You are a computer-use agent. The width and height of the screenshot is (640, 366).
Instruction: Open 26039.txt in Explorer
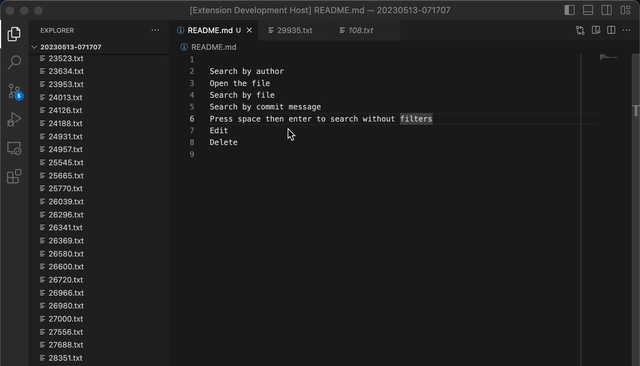[99, 202]
